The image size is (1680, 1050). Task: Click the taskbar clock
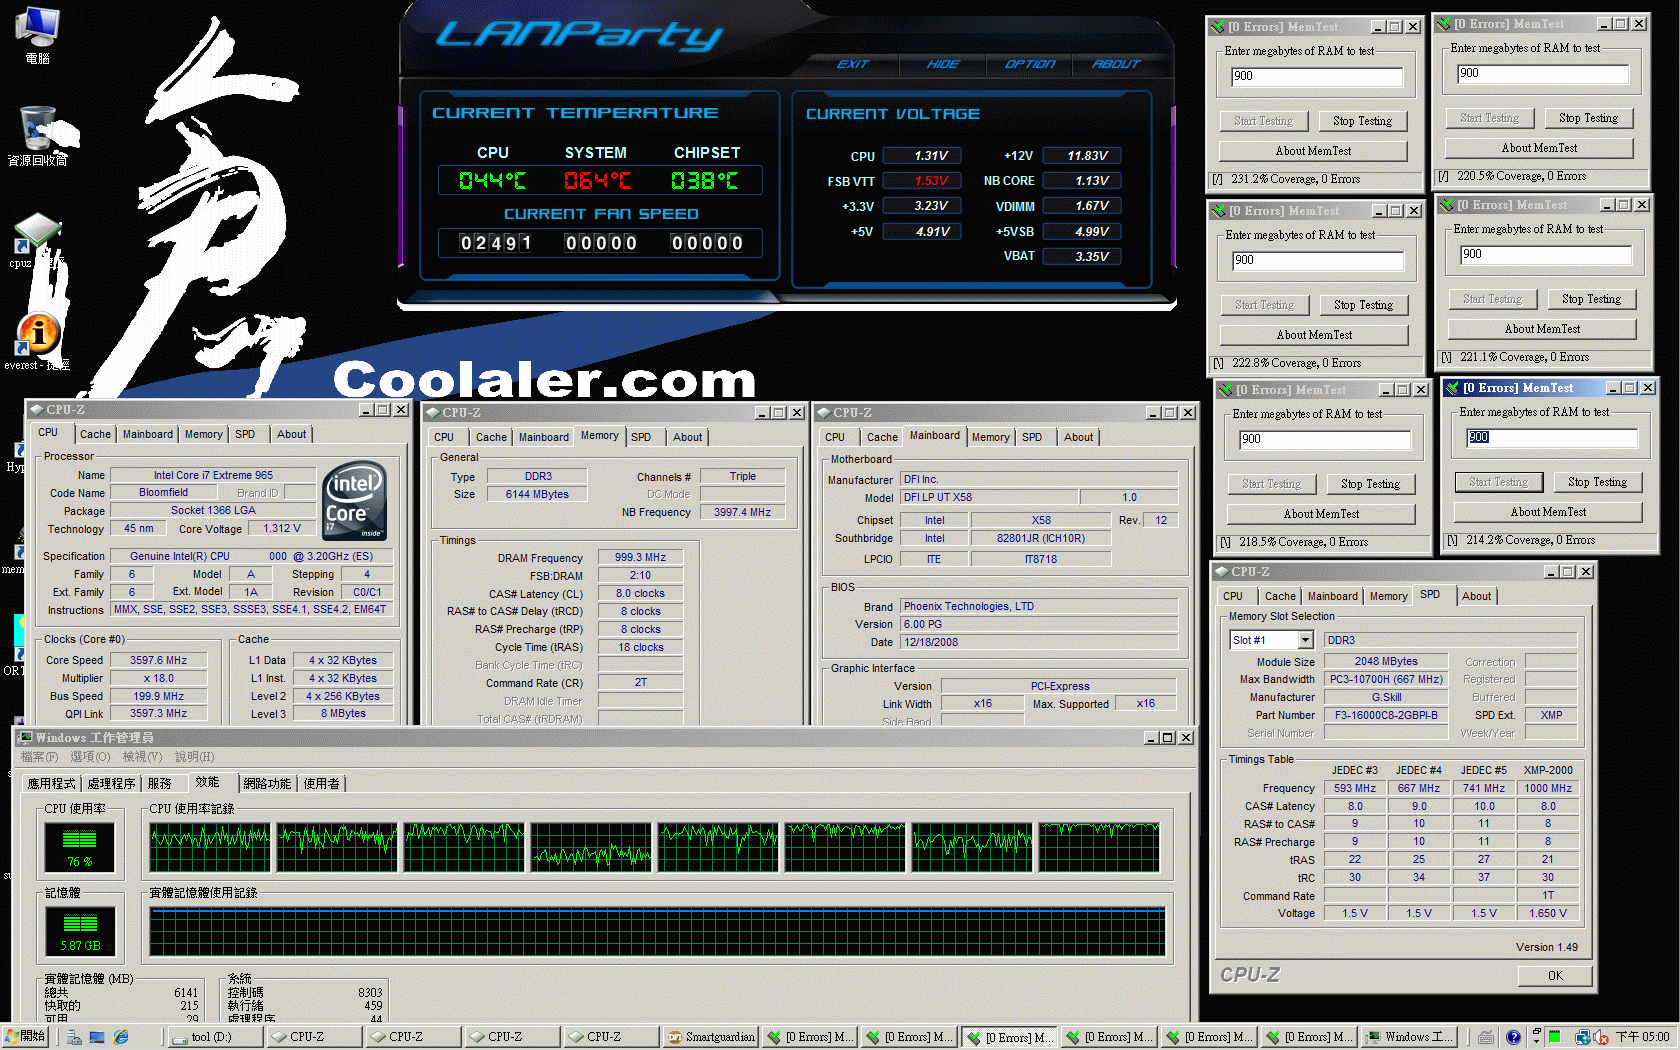(x=1642, y=1037)
